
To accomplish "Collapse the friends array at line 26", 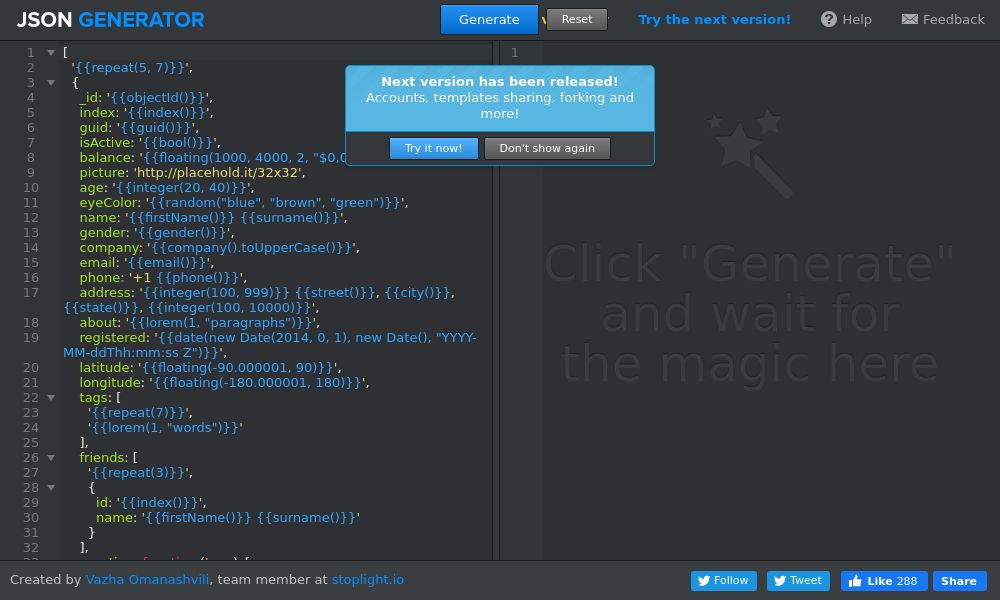I will click(x=51, y=457).
